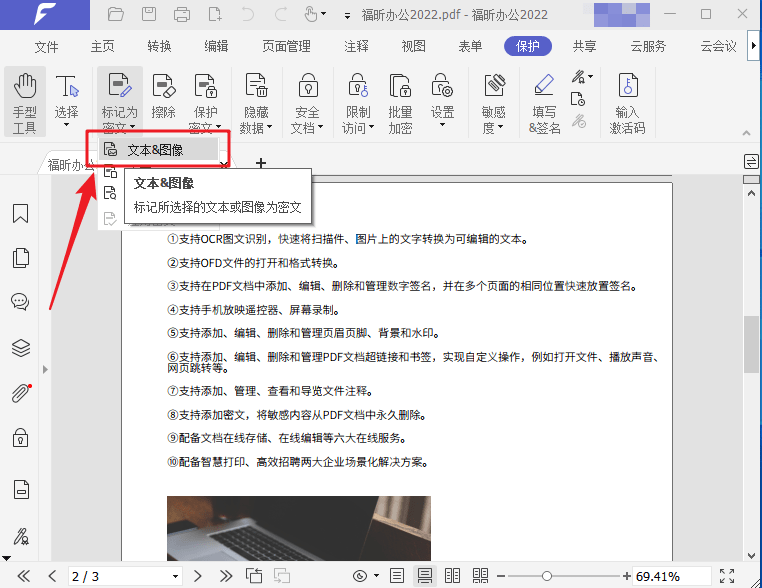Image resolution: width=762 pixels, height=588 pixels.
Task: Click the zoom slider handle in status bar
Action: pos(547,576)
